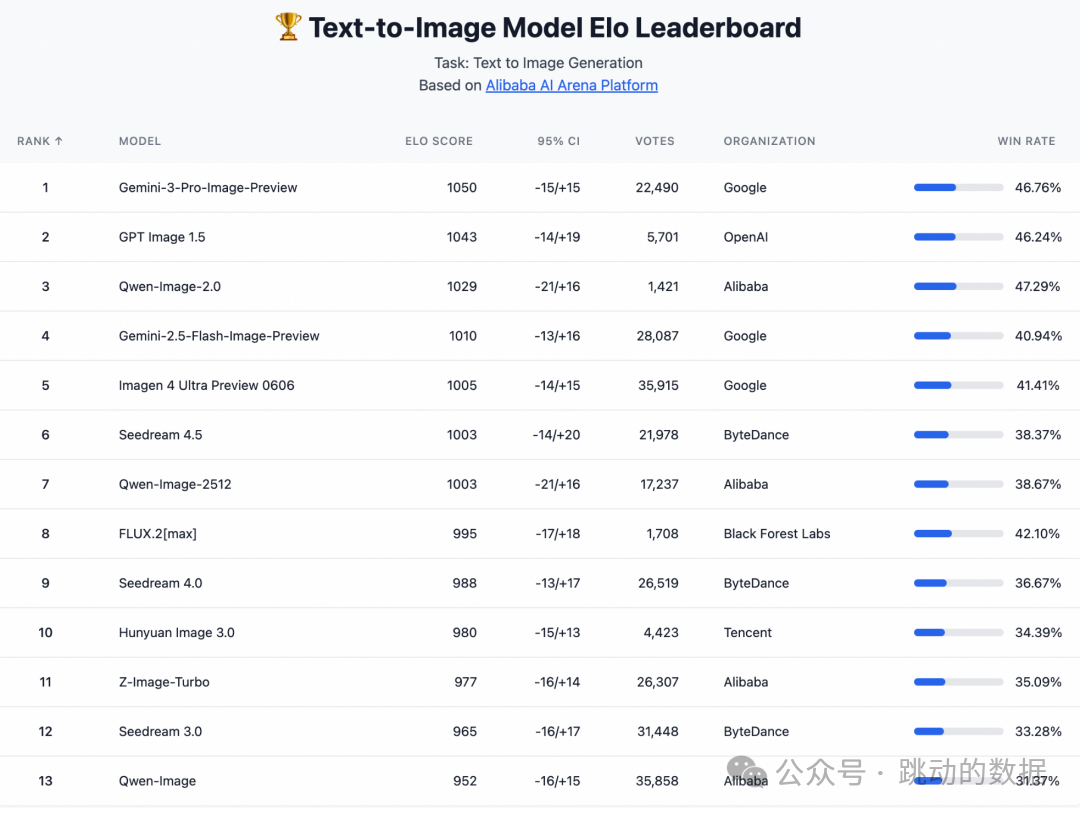Click the Z-Image-Turbo model name
1080x815 pixels.
point(164,682)
